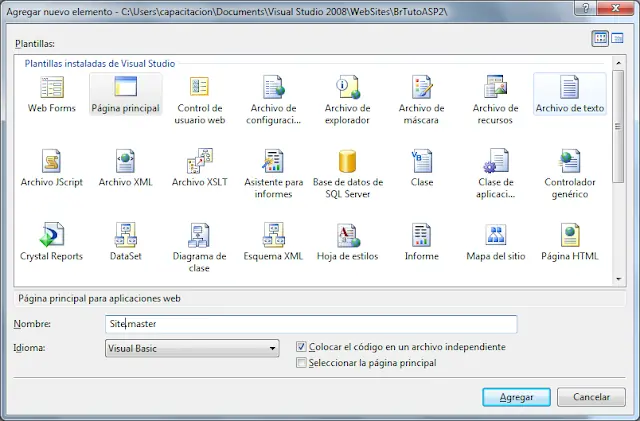Choose the DataSet template
640x421 pixels.
[126, 242]
